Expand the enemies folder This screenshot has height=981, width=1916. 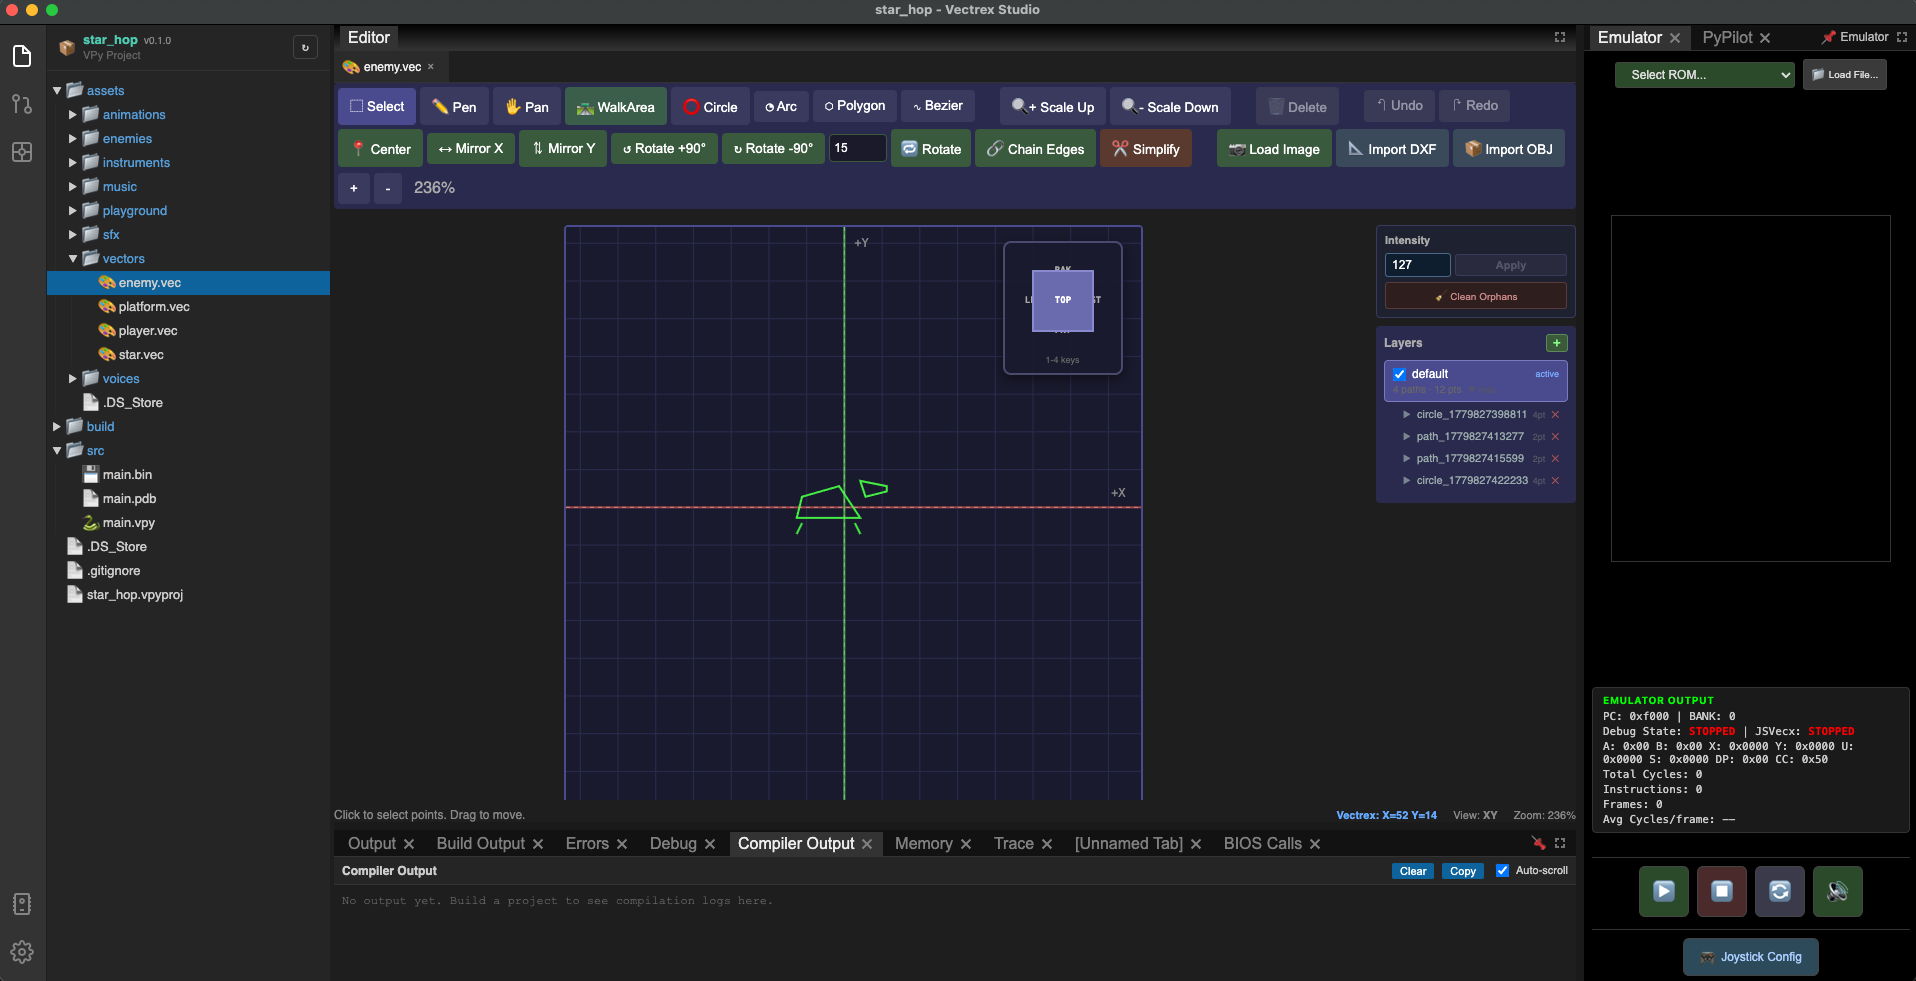(x=73, y=138)
